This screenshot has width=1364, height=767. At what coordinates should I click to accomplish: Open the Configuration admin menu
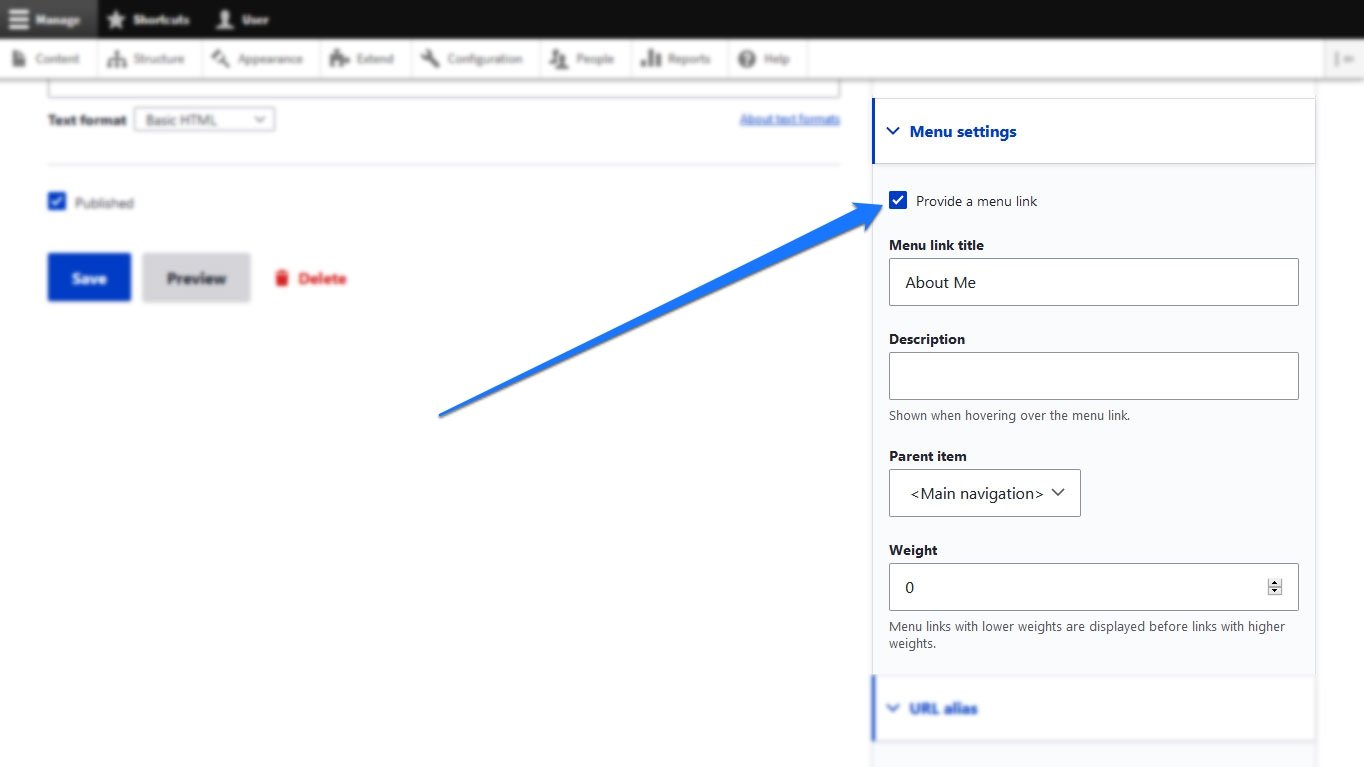click(473, 59)
